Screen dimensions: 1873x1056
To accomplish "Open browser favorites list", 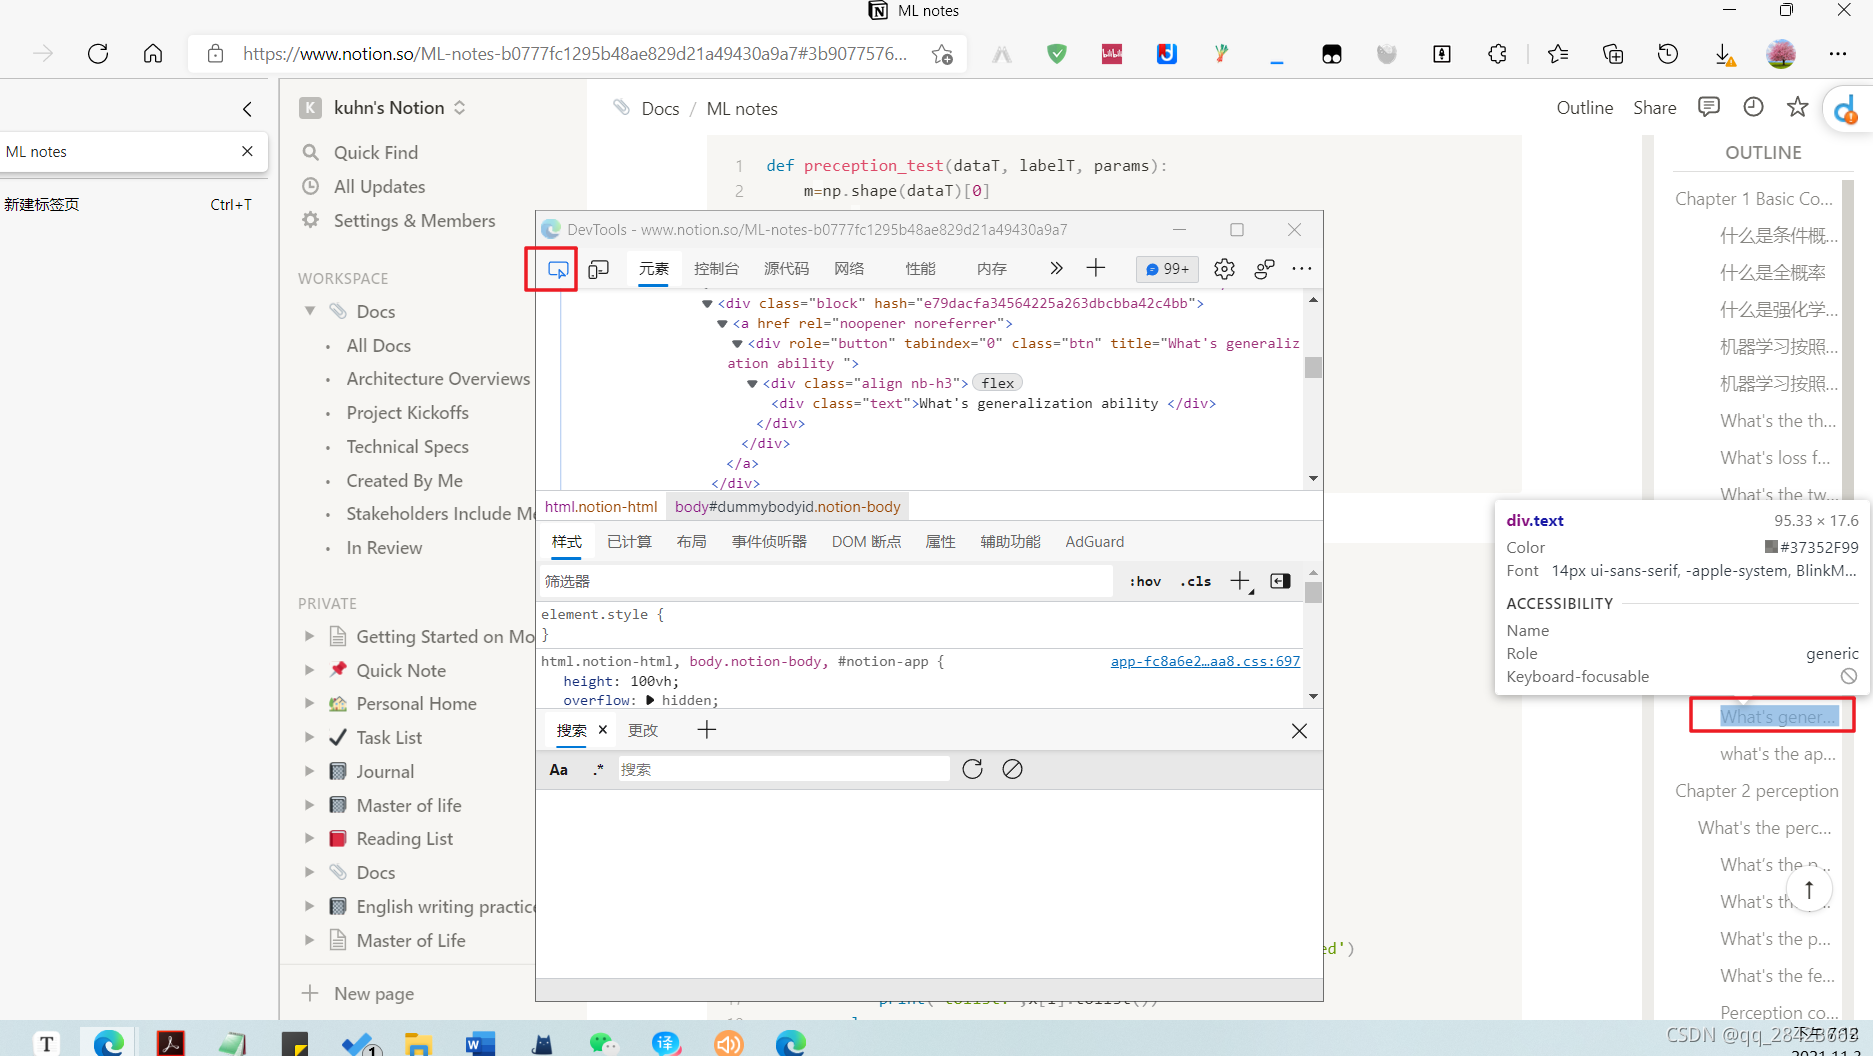I will (x=1558, y=54).
